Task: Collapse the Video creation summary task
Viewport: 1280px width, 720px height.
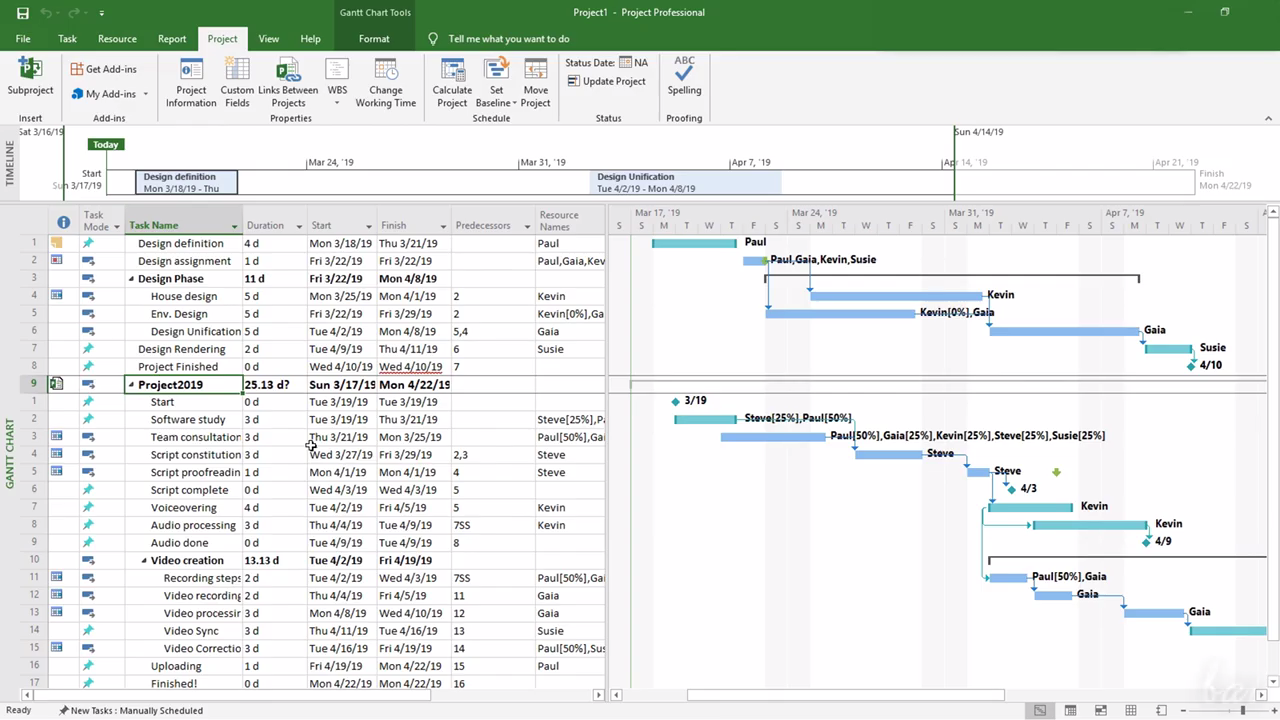Action: (144, 561)
